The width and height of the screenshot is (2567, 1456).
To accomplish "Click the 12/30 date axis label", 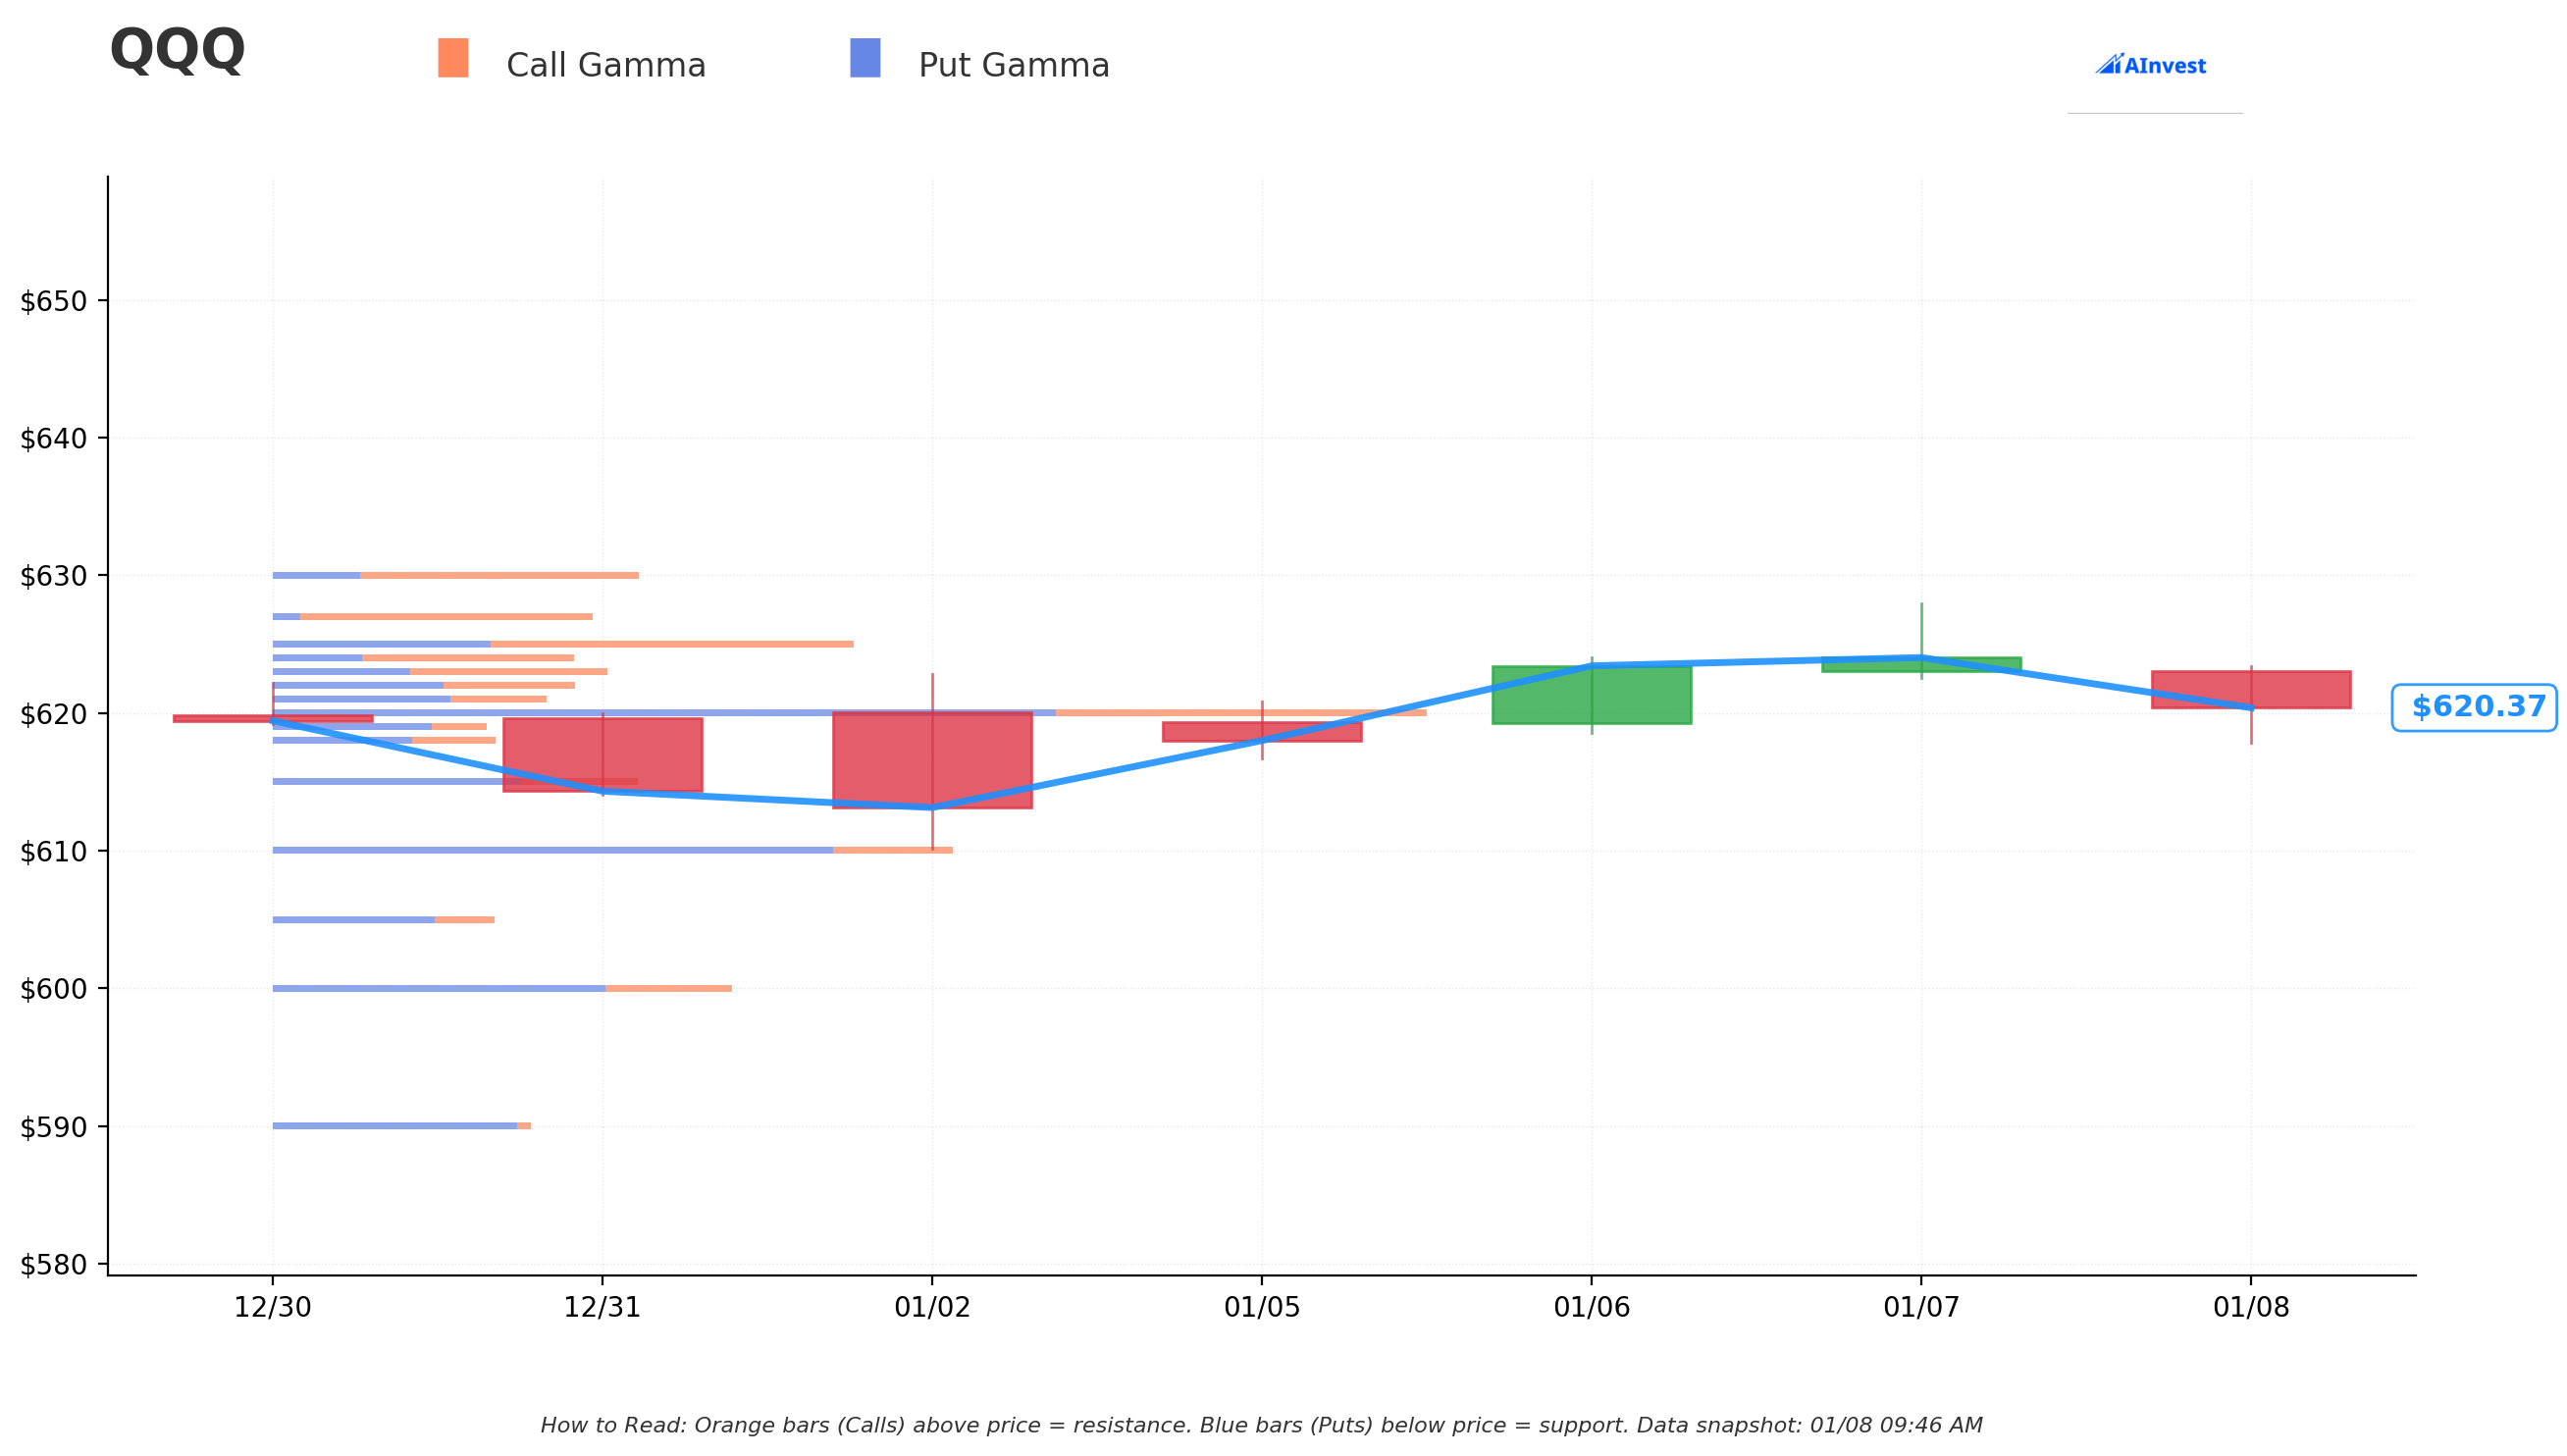I will pyautogui.click(x=272, y=1308).
